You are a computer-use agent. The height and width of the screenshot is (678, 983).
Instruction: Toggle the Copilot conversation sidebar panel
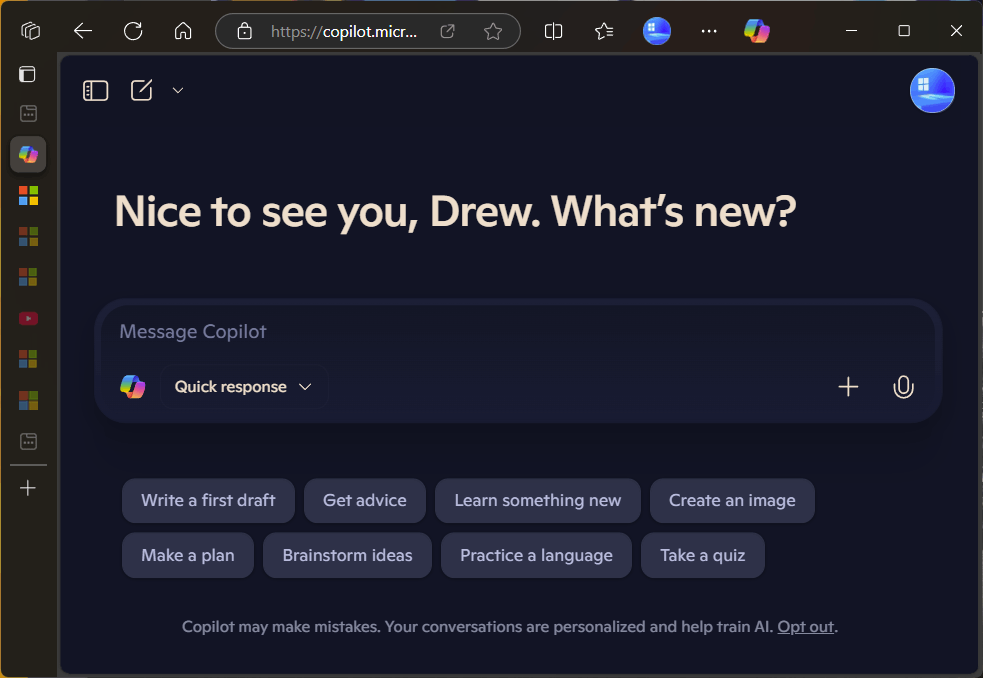96,90
